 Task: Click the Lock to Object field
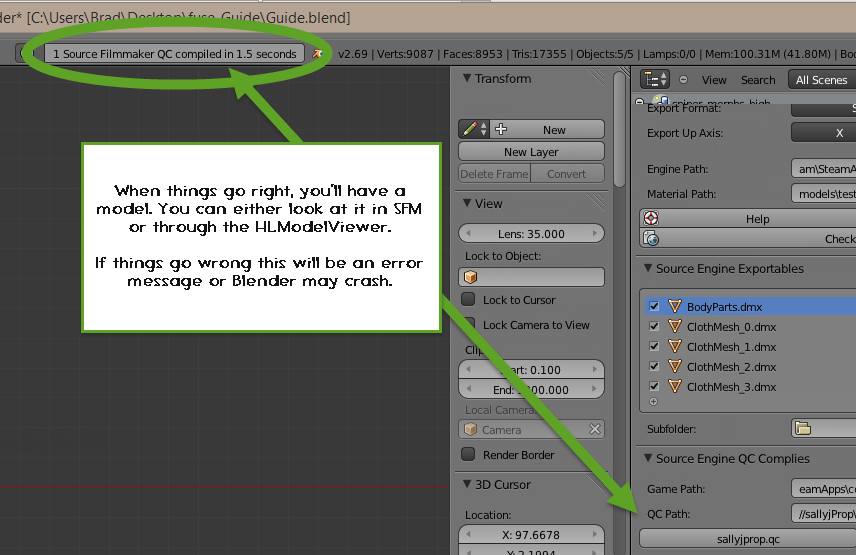(531, 277)
